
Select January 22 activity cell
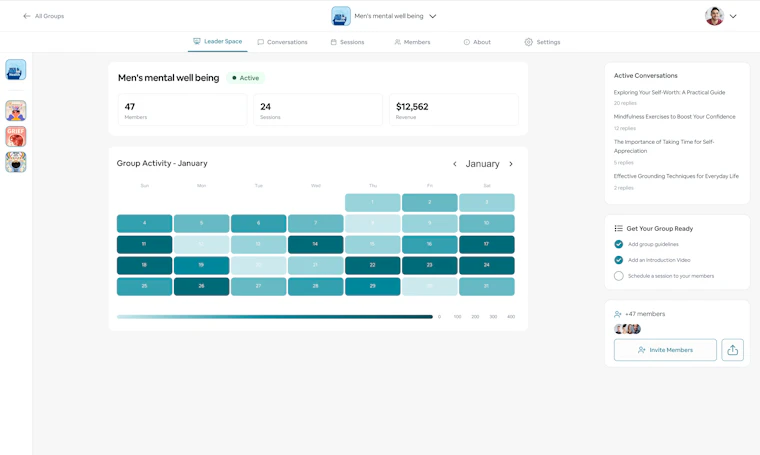click(372, 266)
